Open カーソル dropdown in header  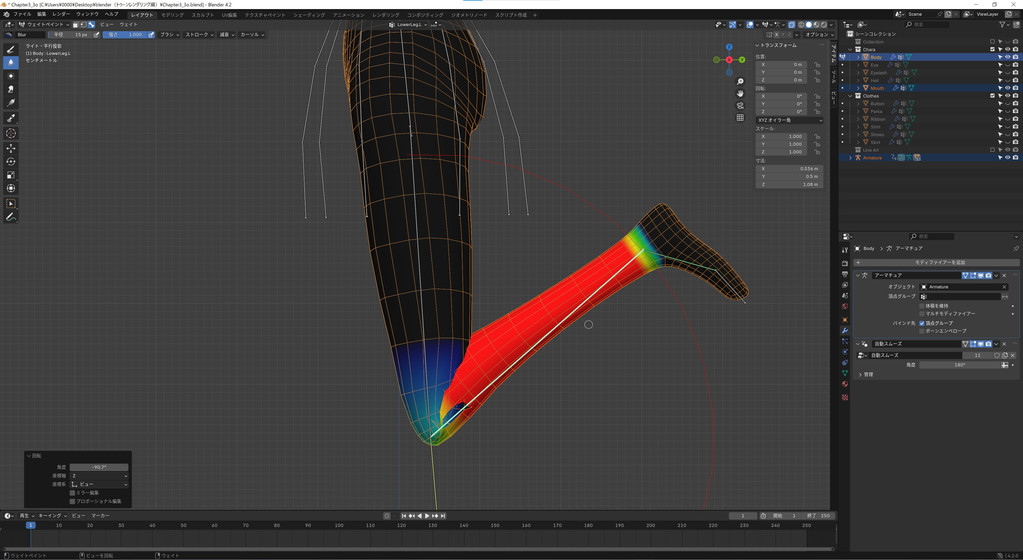pyautogui.click(x=252, y=35)
